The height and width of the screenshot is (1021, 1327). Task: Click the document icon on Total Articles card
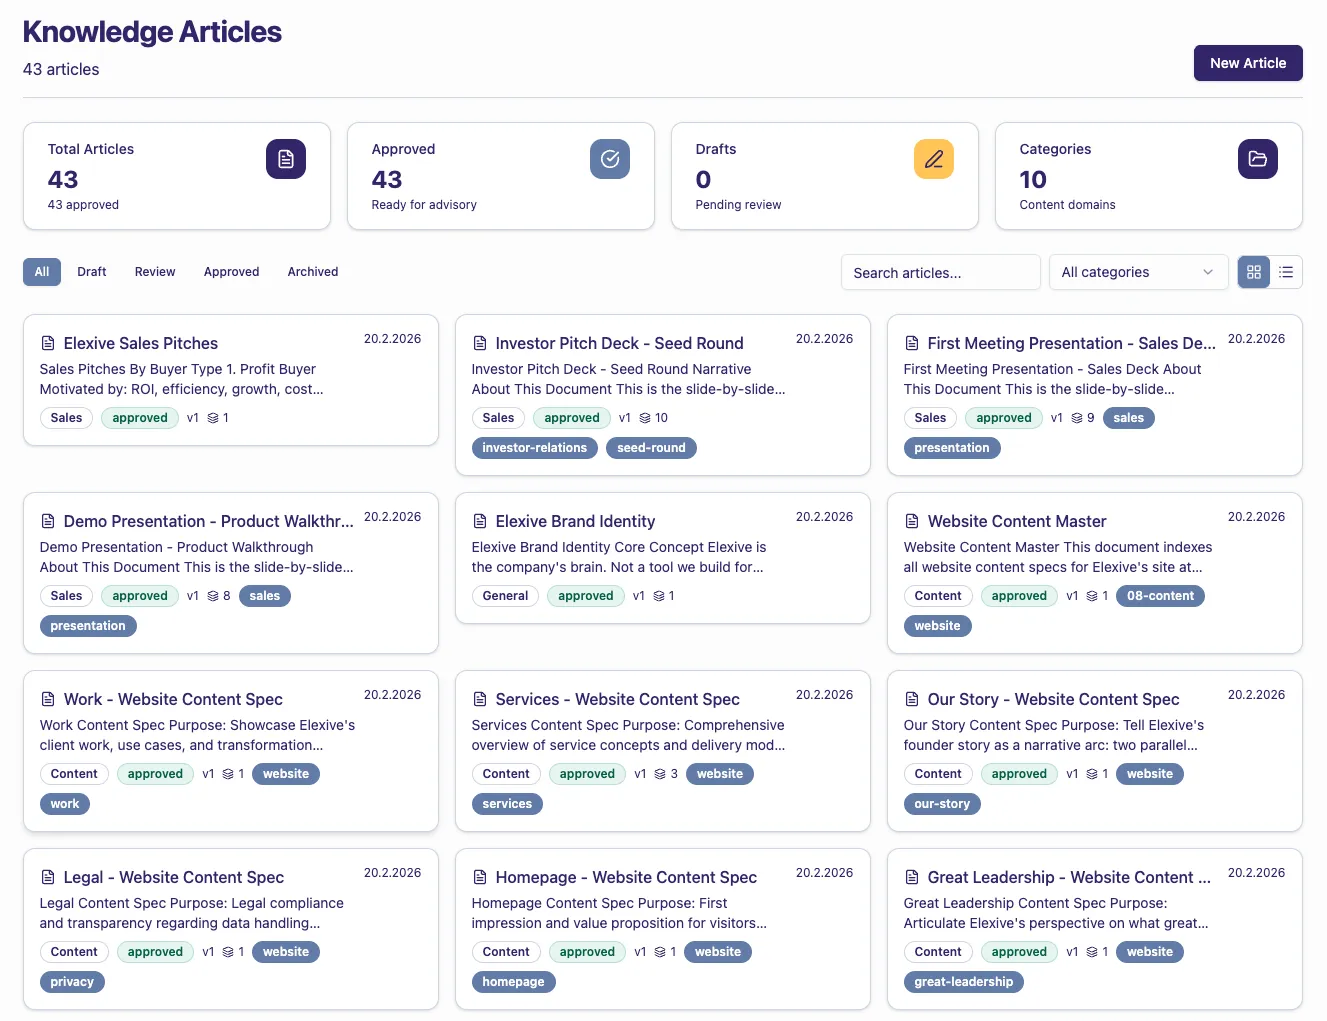click(286, 159)
